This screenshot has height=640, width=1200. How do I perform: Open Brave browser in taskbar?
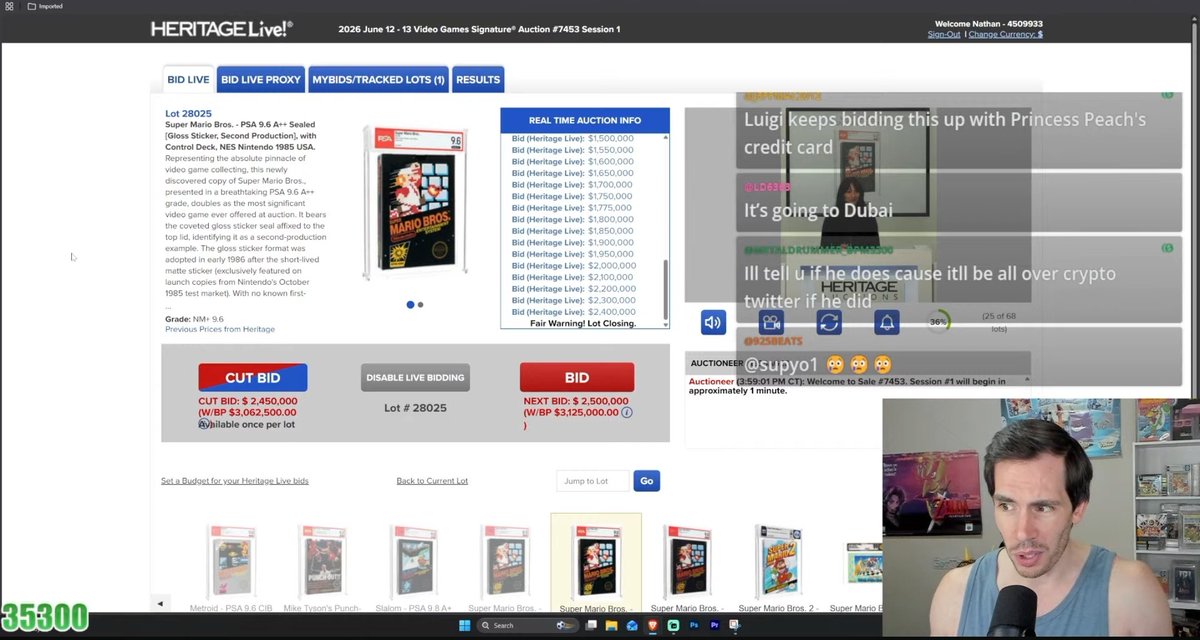653,626
